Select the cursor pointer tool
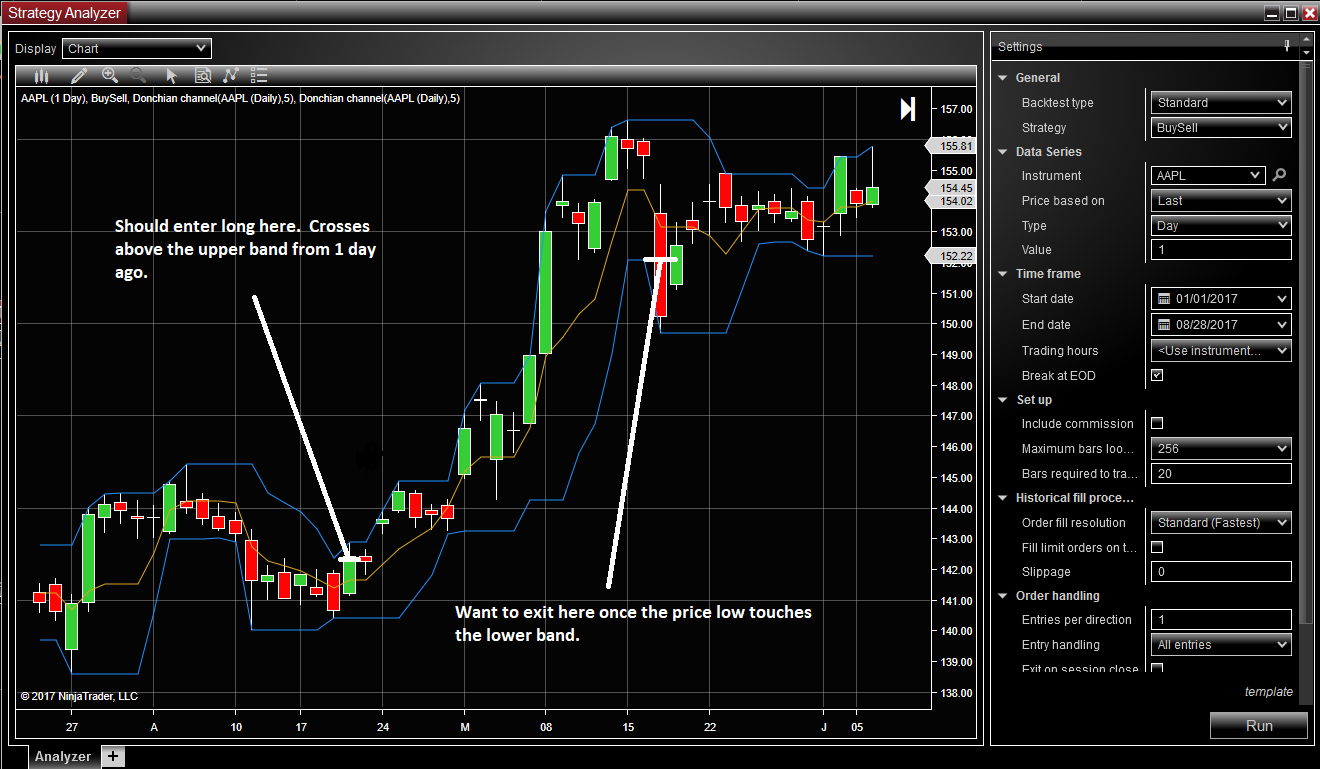1320x769 pixels. point(171,75)
